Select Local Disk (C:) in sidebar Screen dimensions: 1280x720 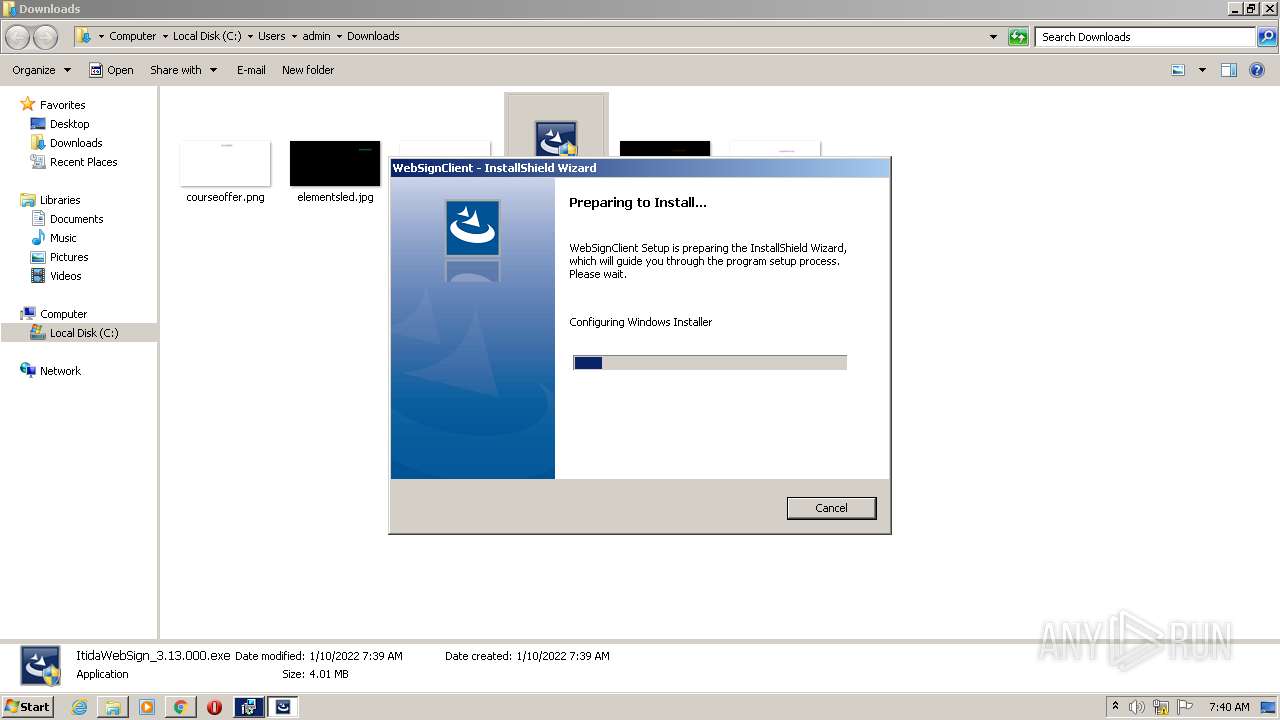point(84,333)
